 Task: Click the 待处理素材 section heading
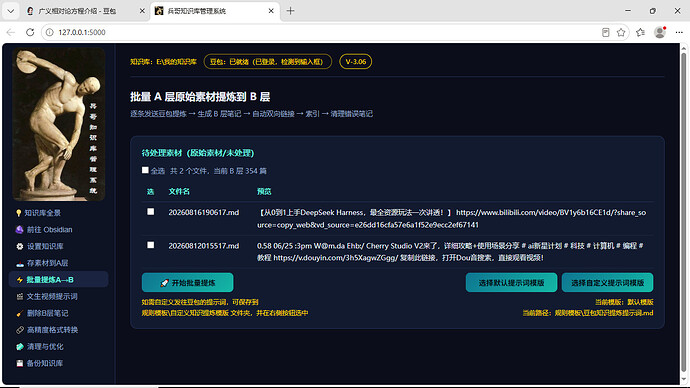(198, 153)
